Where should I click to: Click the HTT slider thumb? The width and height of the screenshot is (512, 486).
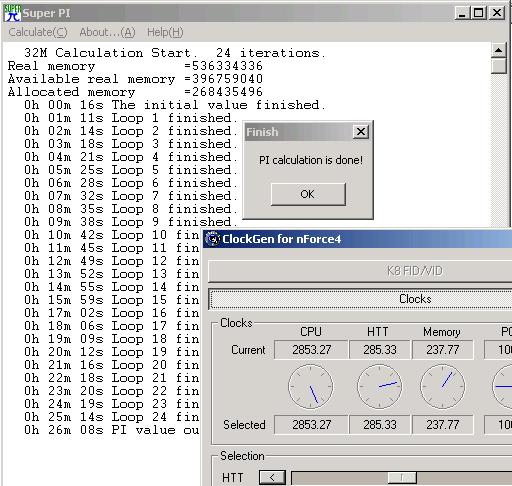[402, 478]
